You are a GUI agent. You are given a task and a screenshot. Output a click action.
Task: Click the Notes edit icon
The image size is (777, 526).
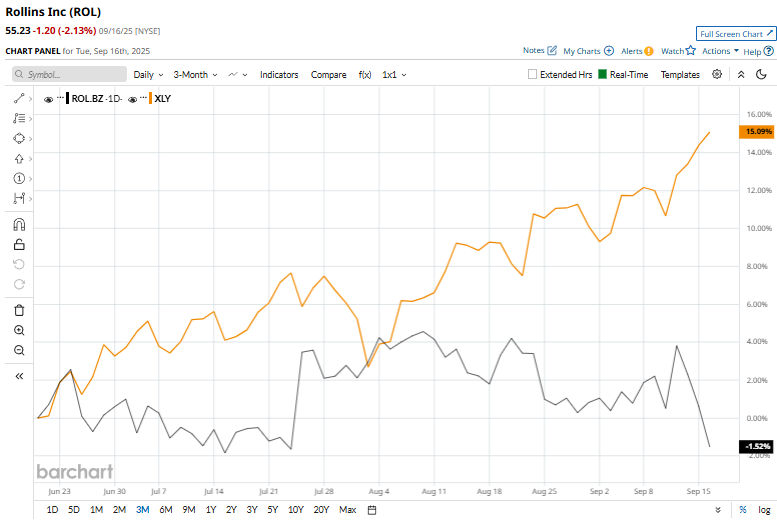[x=552, y=51]
